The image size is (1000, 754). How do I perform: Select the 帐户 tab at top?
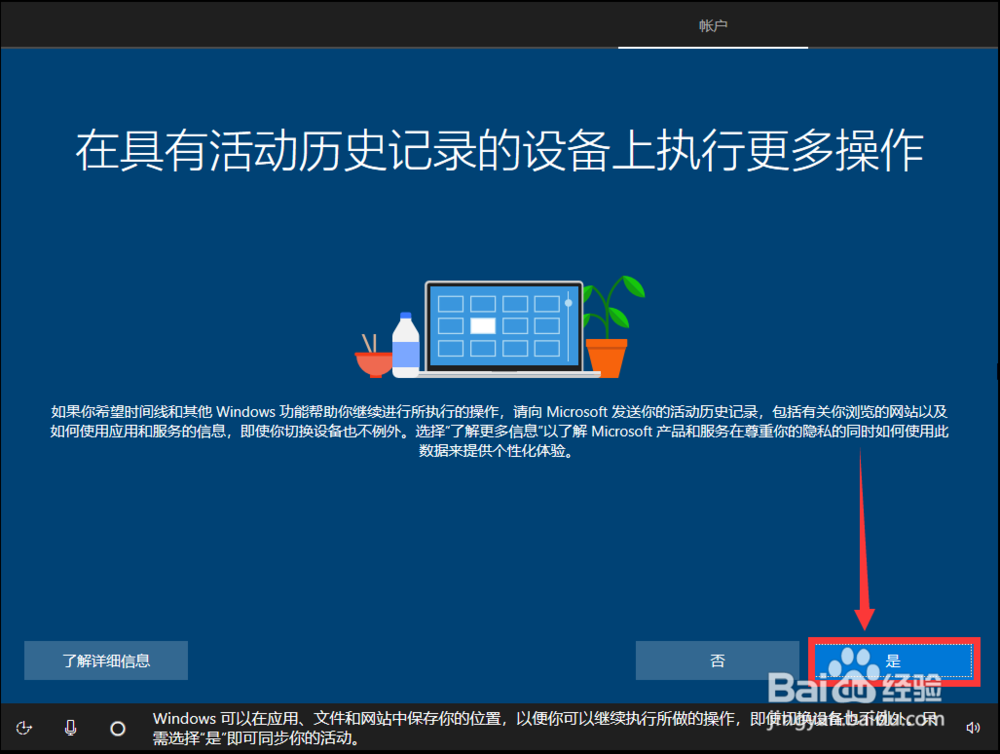pos(712,26)
